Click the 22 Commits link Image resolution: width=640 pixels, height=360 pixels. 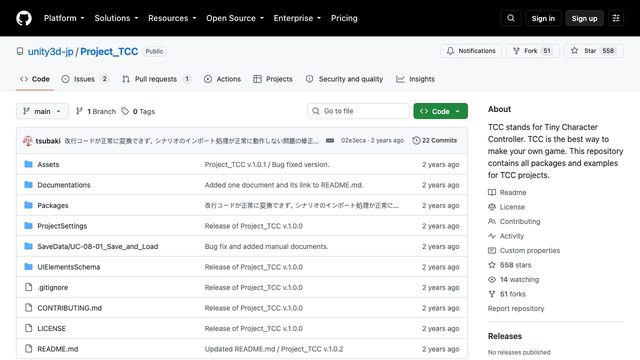[x=435, y=140]
